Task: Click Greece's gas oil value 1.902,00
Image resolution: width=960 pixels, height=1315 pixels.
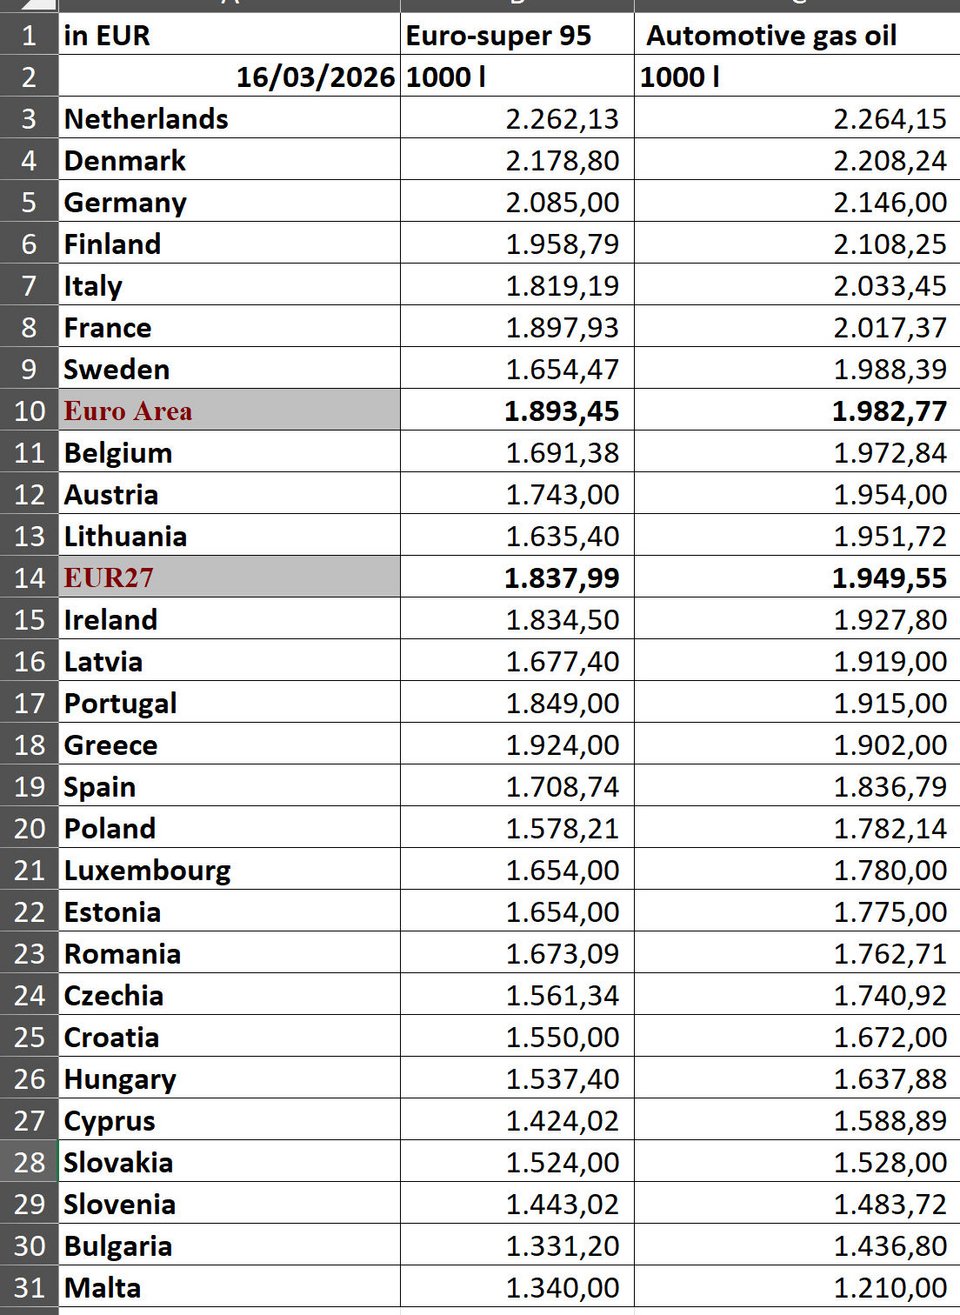Action: (889, 745)
